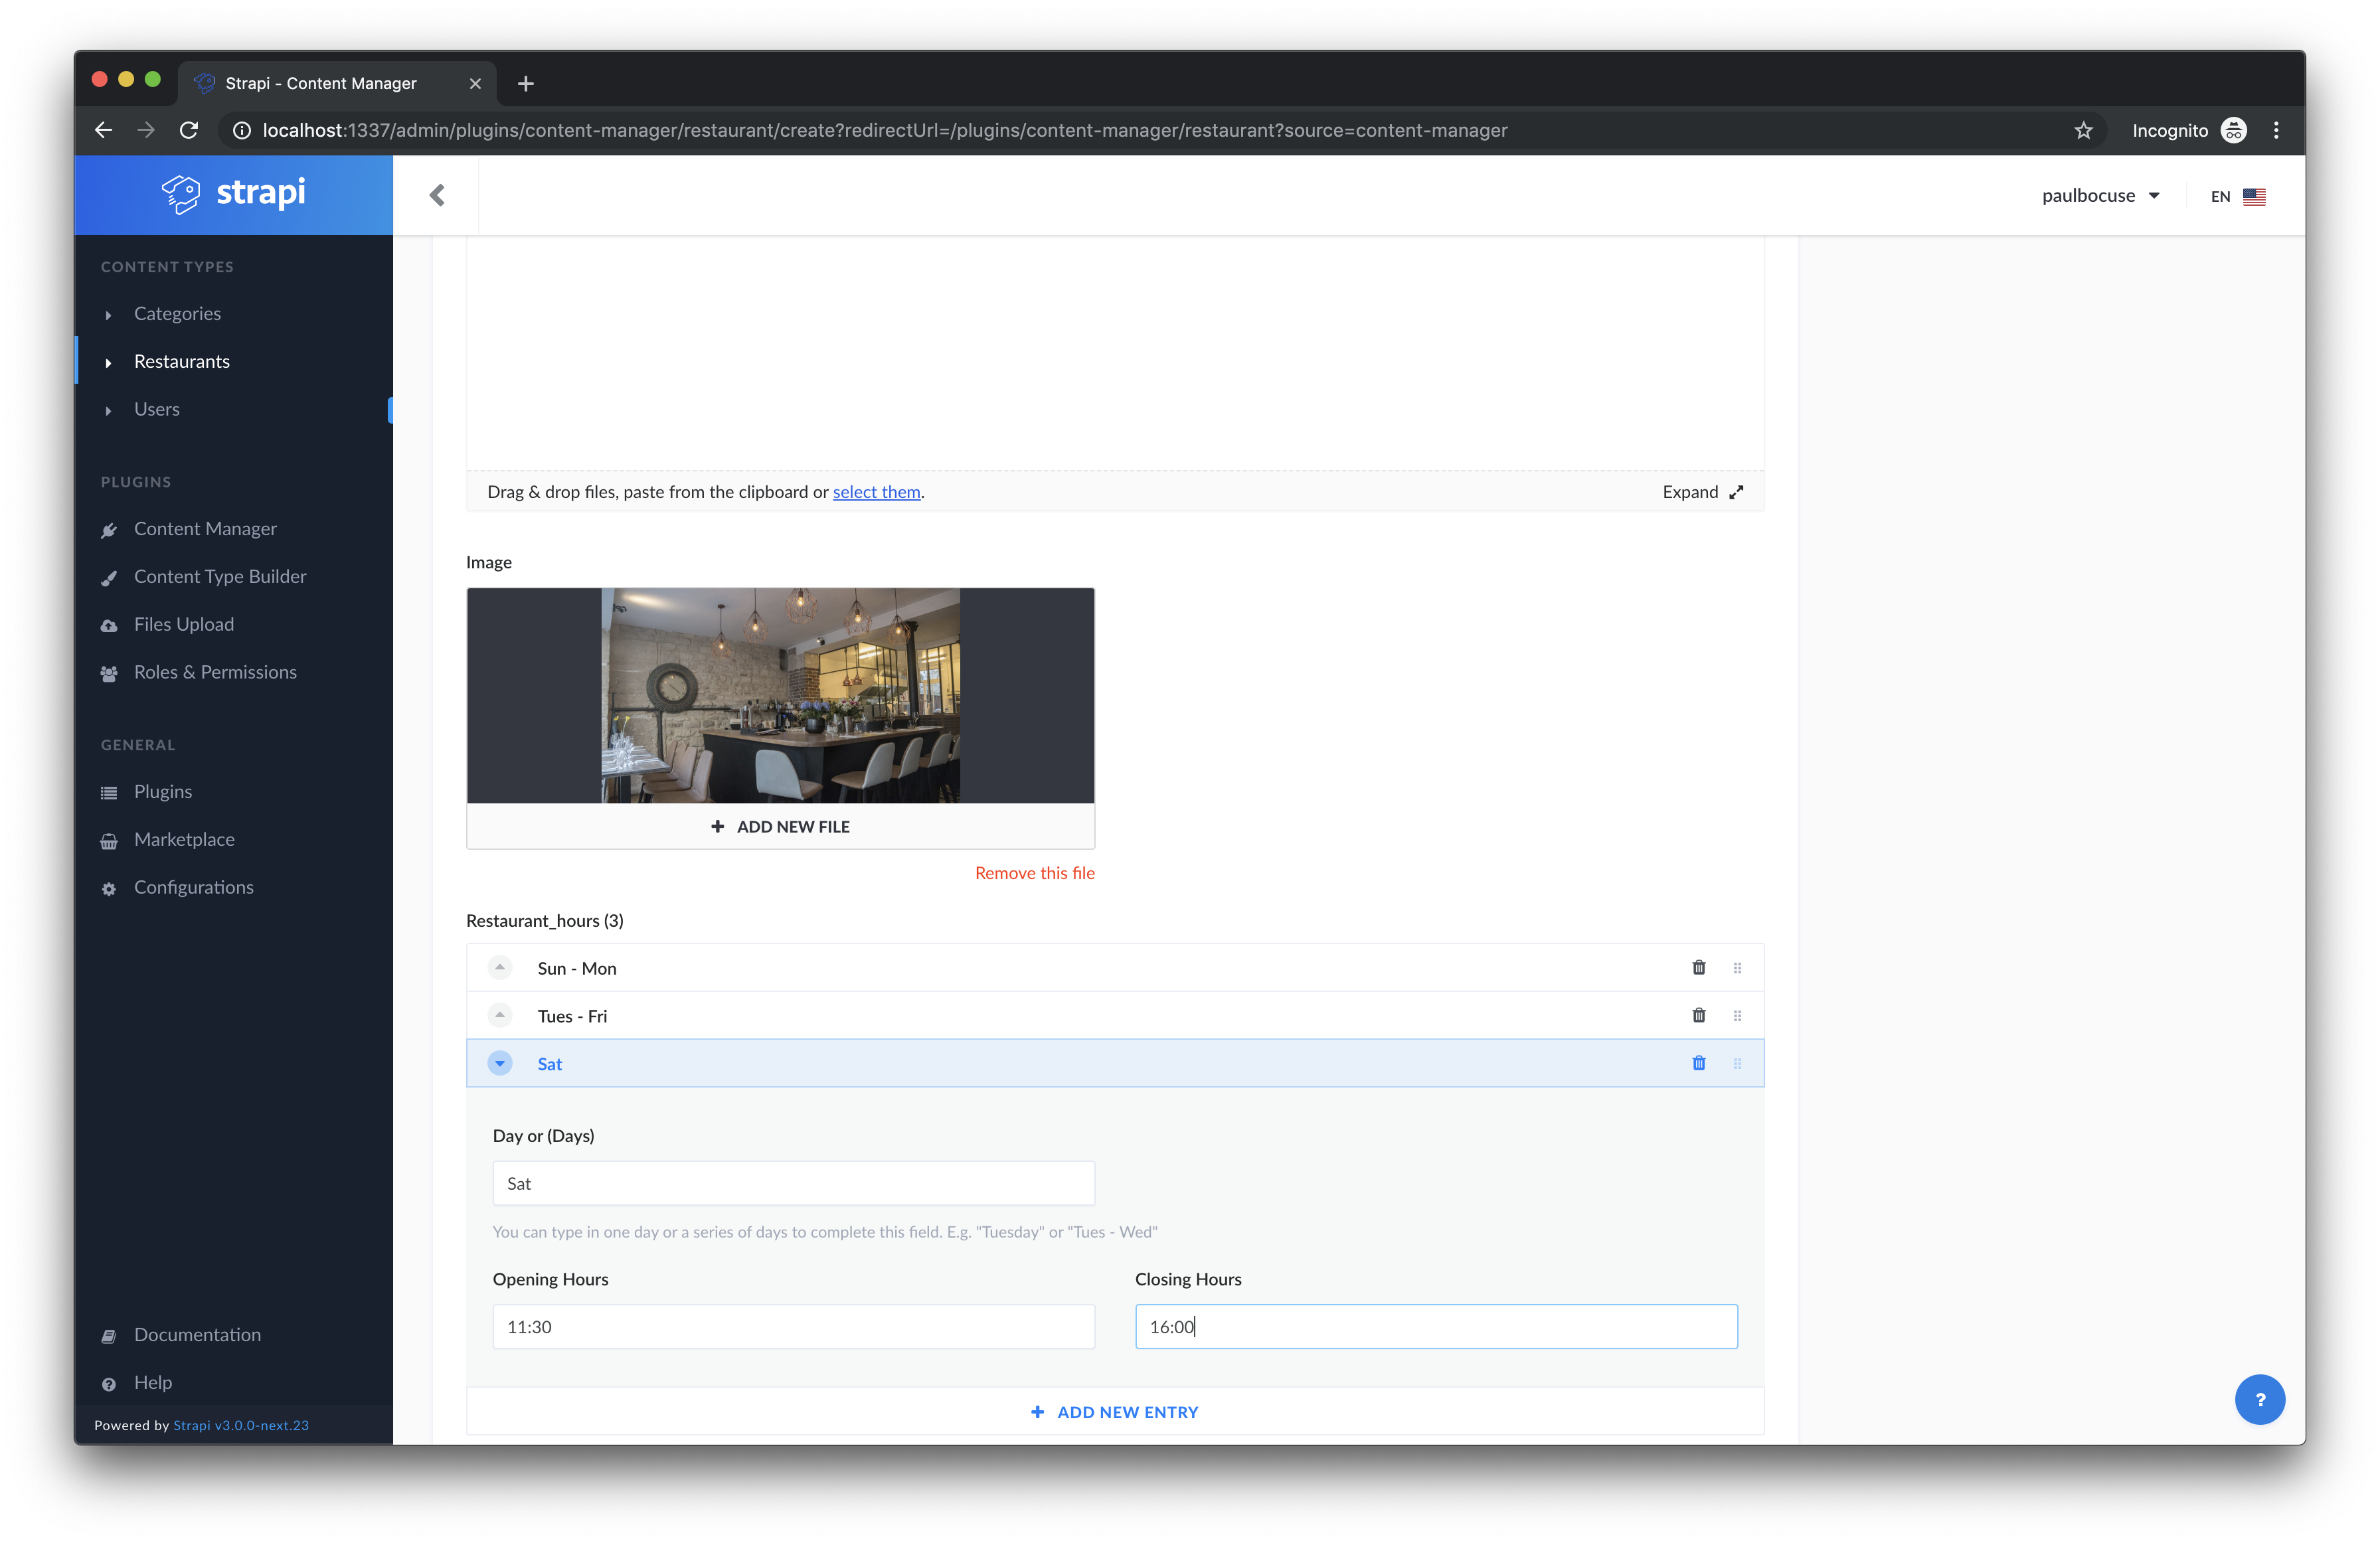
Task: Open the EN language selector
Action: tap(2237, 196)
